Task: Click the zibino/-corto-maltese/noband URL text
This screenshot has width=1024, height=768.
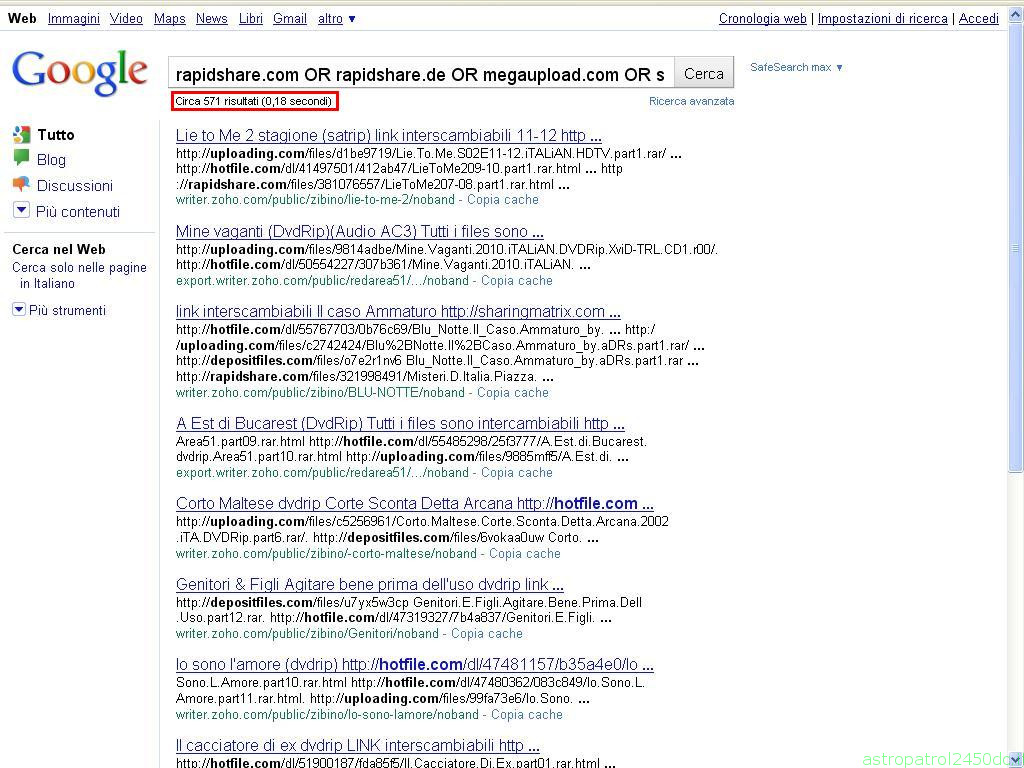Action: pyautogui.click(x=327, y=554)
